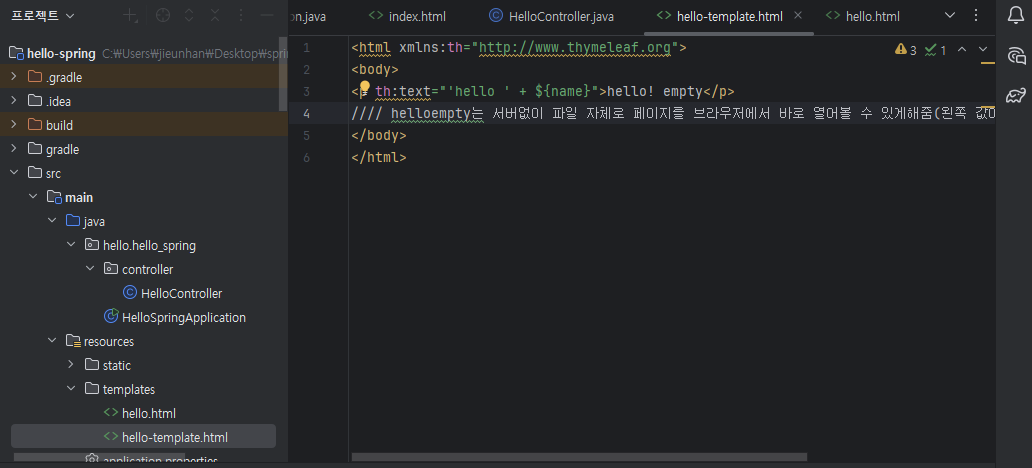
Task: Select the hello-spring project root
Action: click(62, 53)
